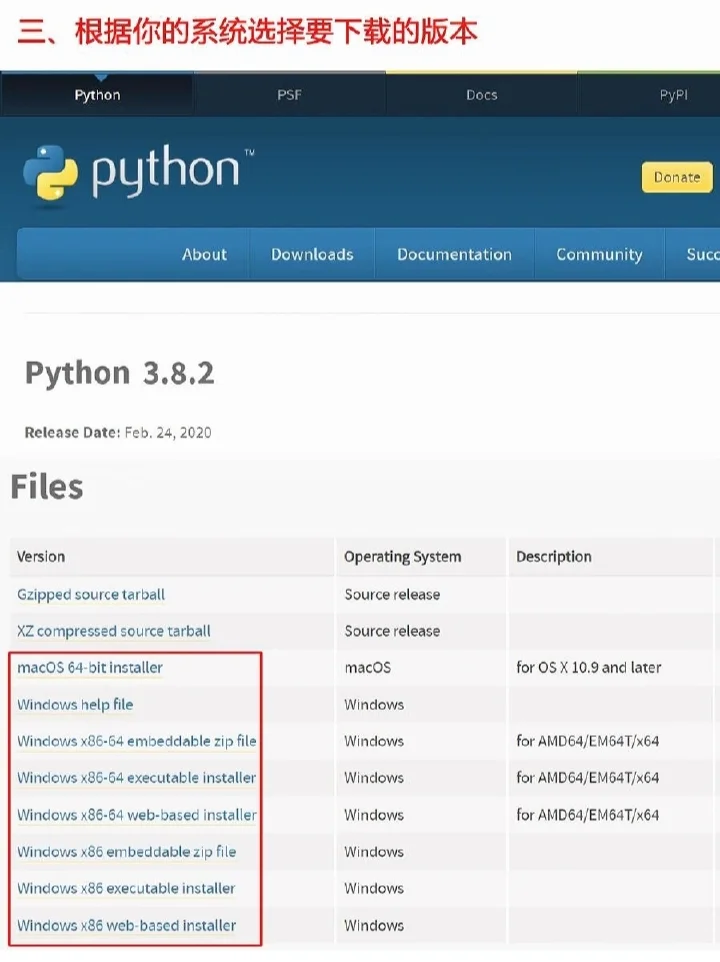The height and width of the screenshot is (962, 720).
Task: Download Gzipped source tarball
Action: coord(91,595)
